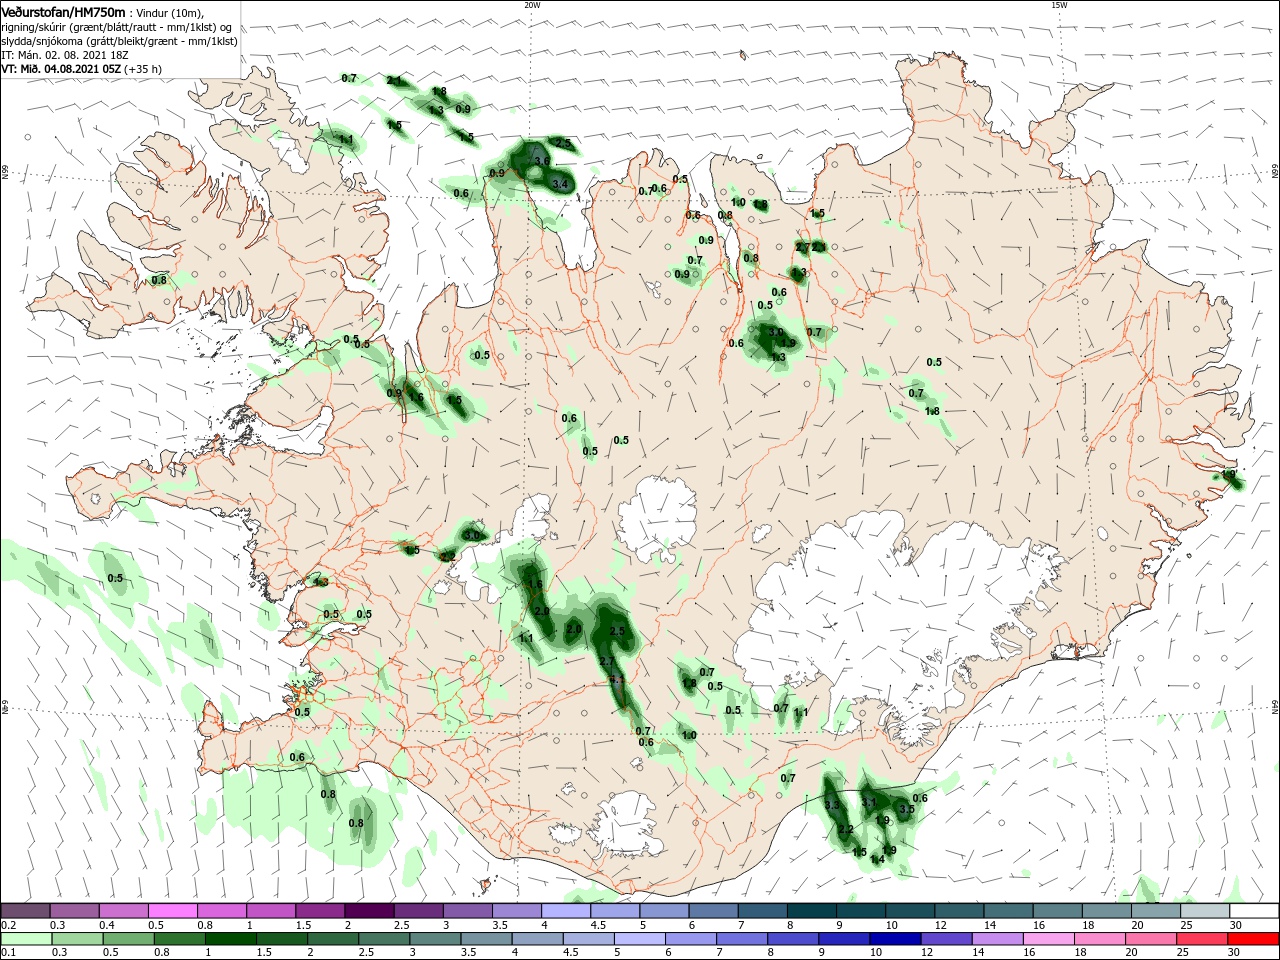Click the dark purple 2–2.5 legend swatch
Screen dimensions: 1280x960
pyautogui.click(x=369, y=911)
